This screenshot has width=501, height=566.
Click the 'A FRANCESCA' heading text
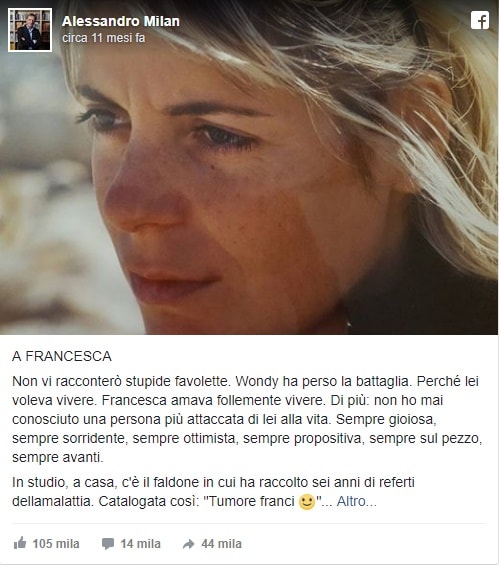click(x=62, y=356)
